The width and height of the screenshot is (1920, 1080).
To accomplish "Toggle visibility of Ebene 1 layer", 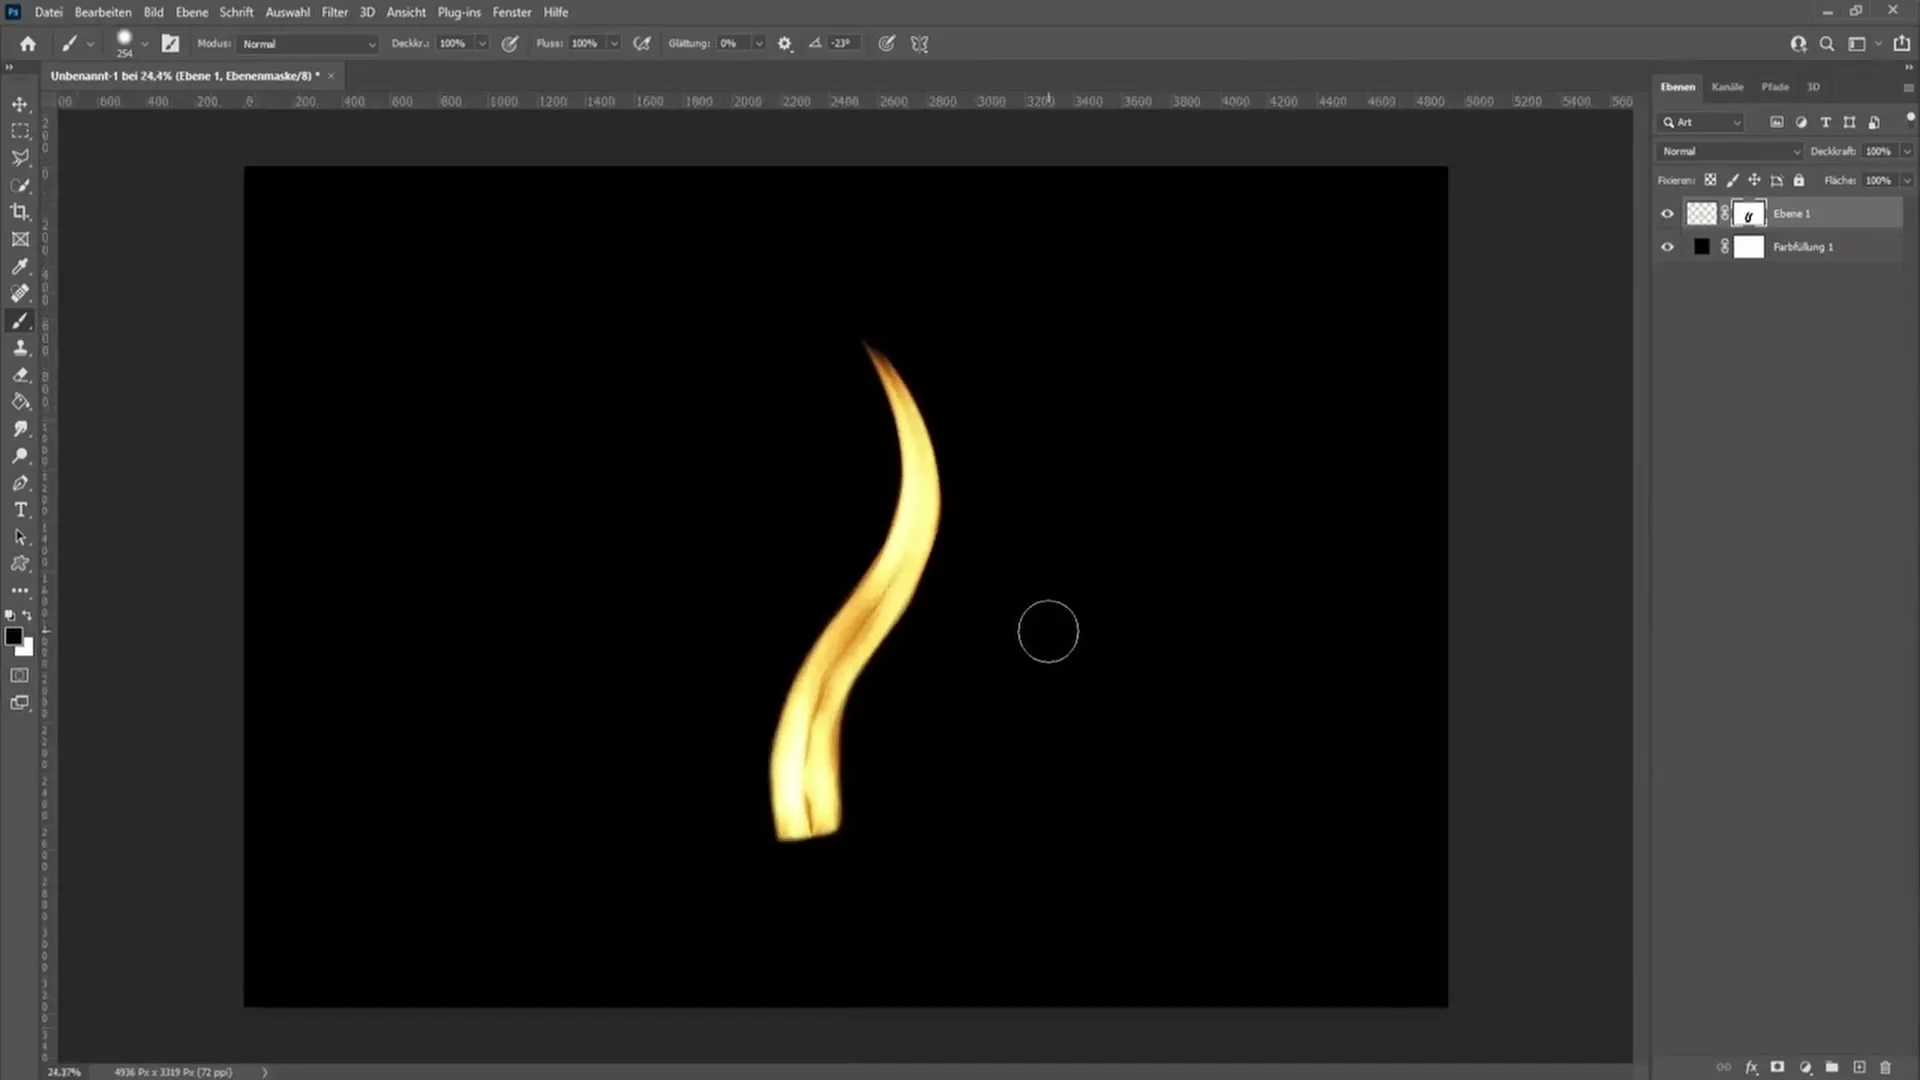I will (1667, 212).
